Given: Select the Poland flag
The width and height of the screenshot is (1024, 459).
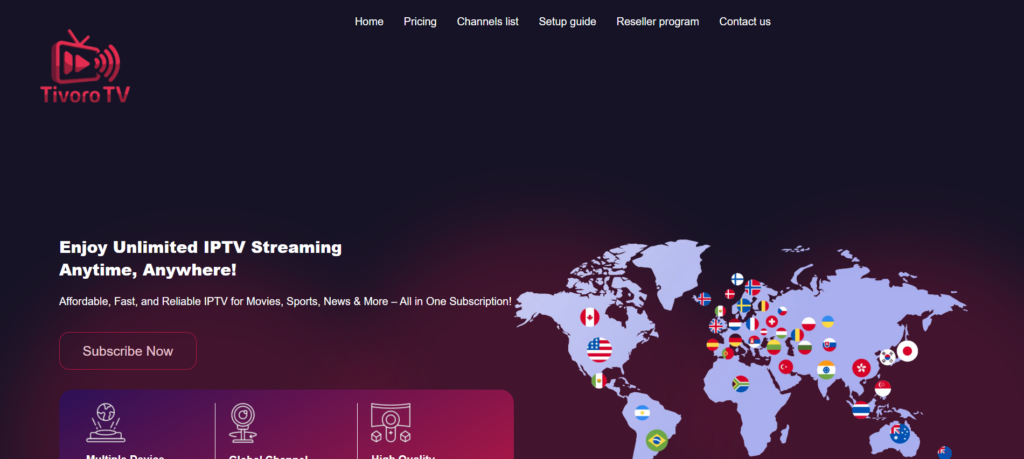Looking at the screenshot, I should tap(808, 324).
